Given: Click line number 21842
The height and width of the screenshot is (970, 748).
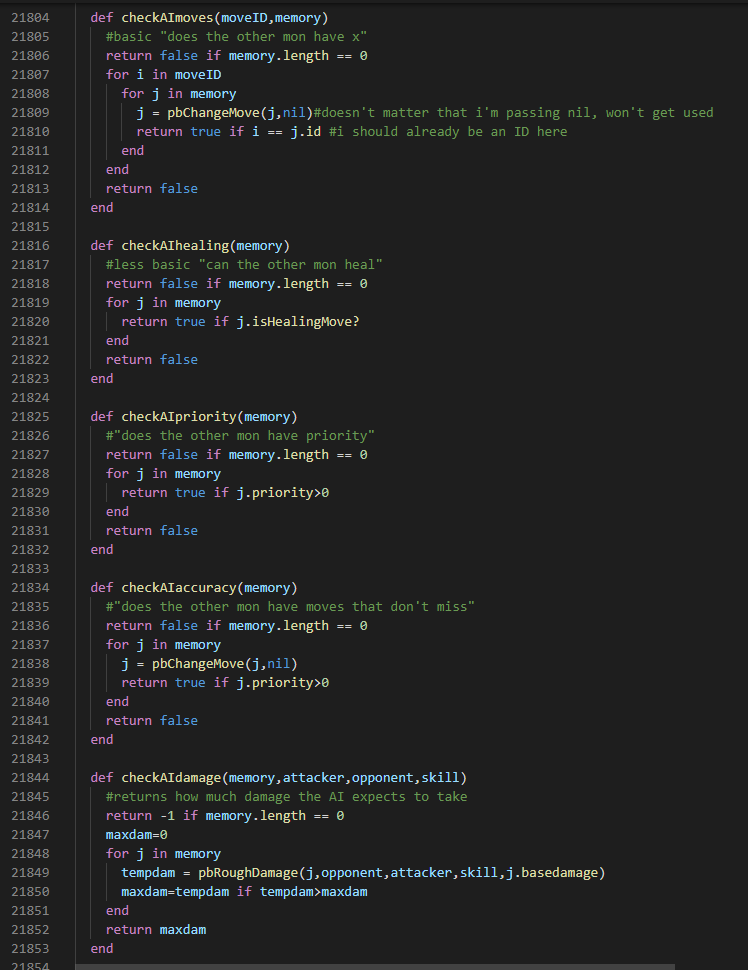Looking at the screenshot, I should [x=30, y=740].
